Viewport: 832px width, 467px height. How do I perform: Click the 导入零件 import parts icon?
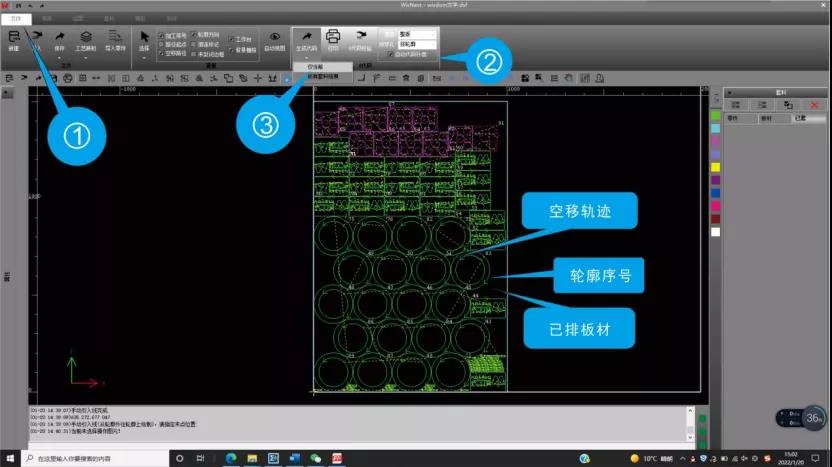(x=115, y=36)
